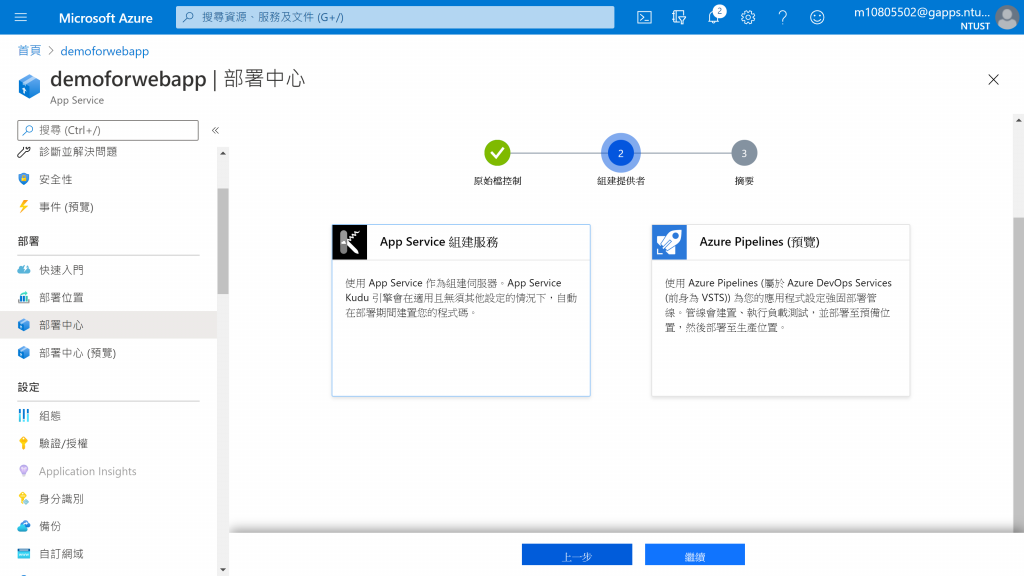
Task: Open portal settings gear
Action: pos(748,18)
